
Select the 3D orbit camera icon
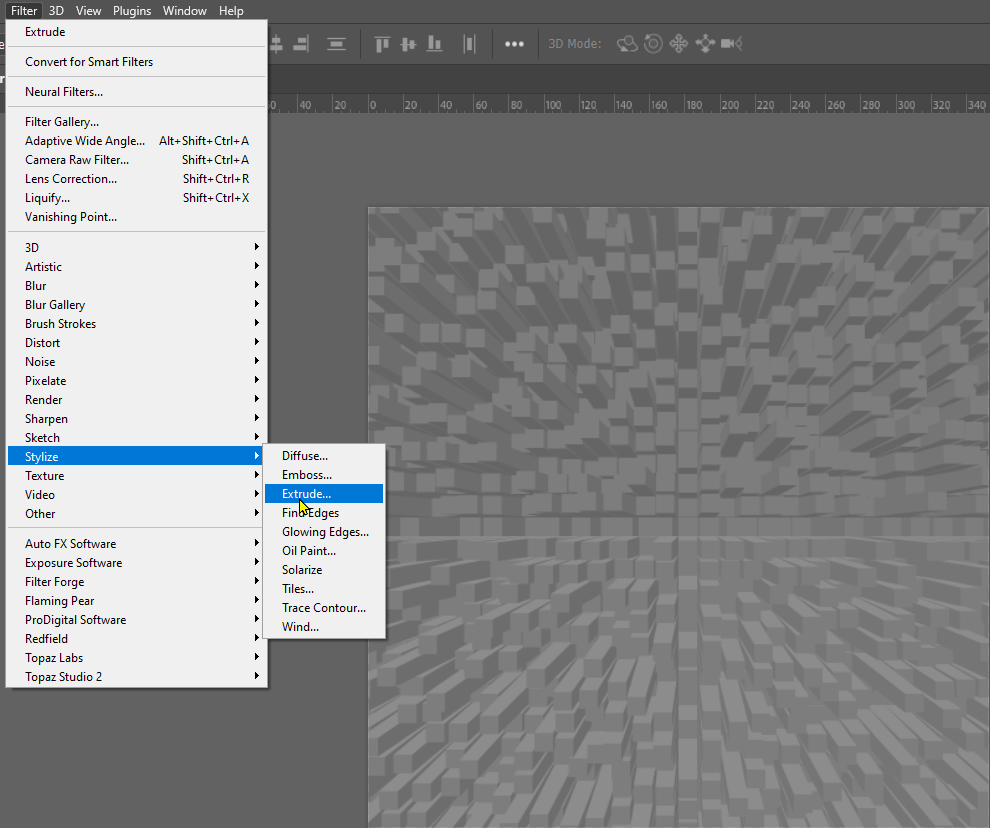click(628, 44)
